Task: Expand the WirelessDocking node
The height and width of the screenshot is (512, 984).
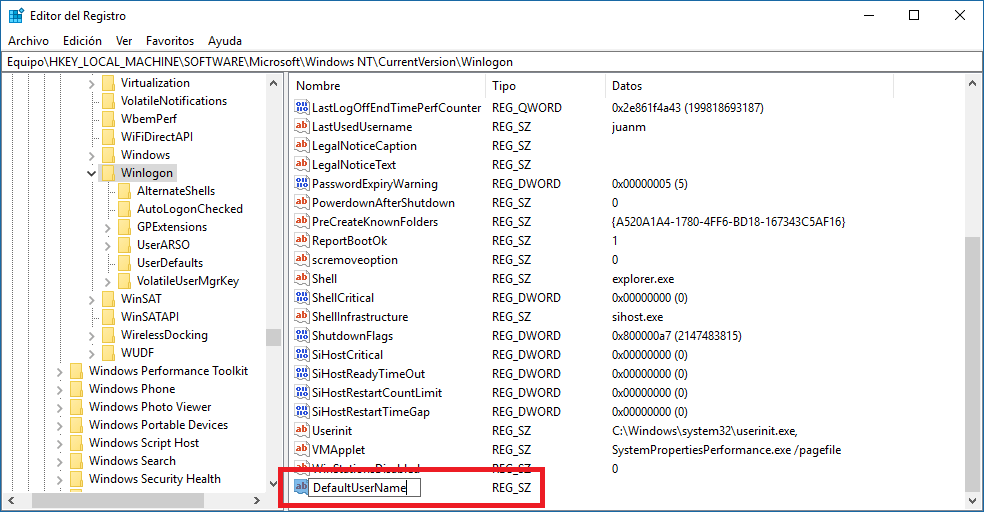Action: coord(92,336)
